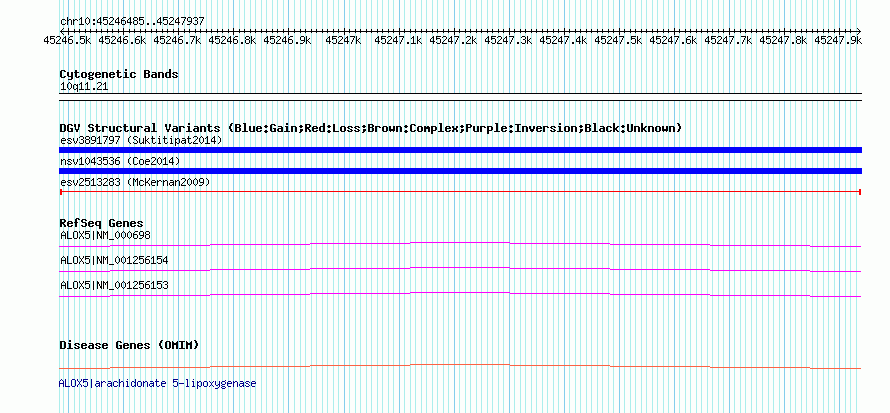The width and height of the screenshot is (890, 413).
Task: Click the magenta gene line for NM_001256154
Action: point(460,269)
